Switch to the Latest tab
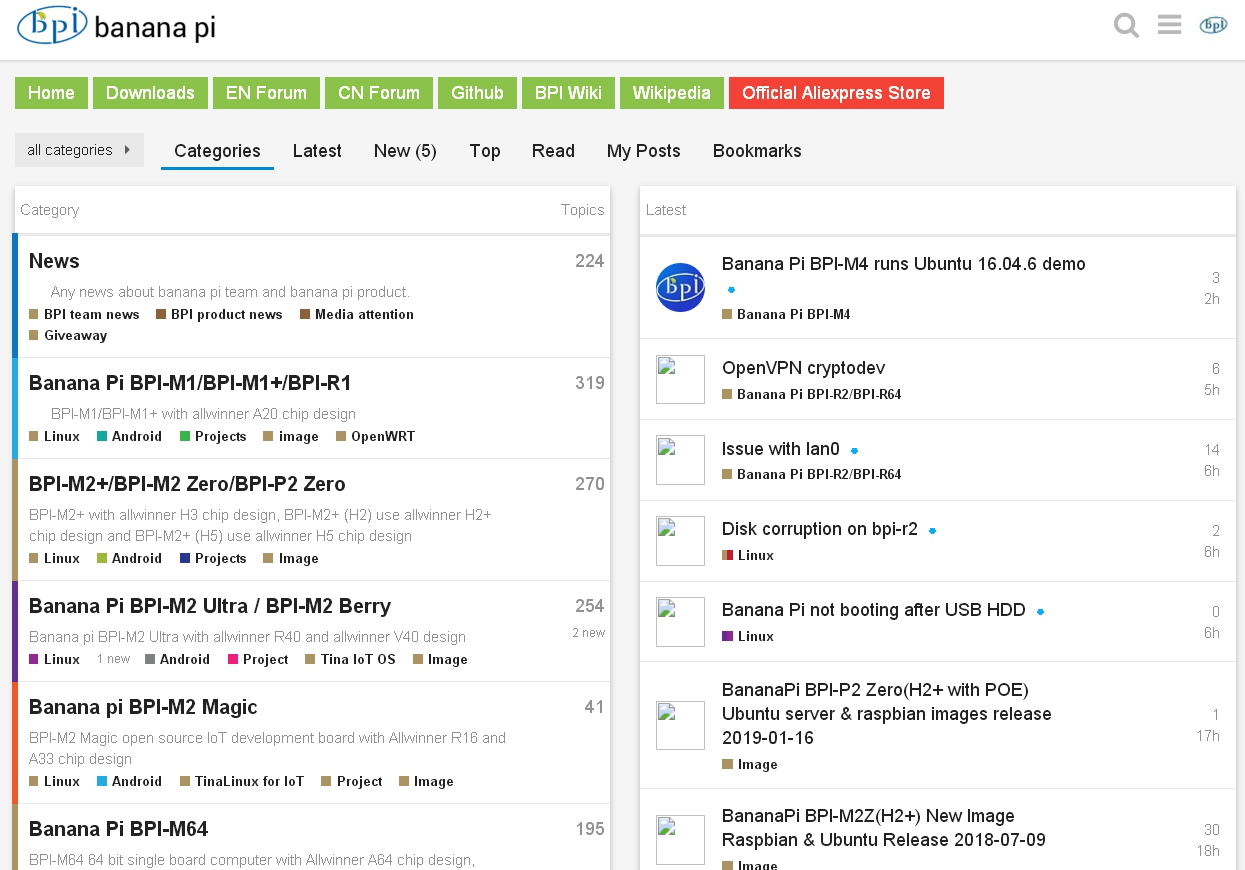Image resolution: width=1245 pixels, height=870 pixels. pyautogui.click(x=317, y=151)
